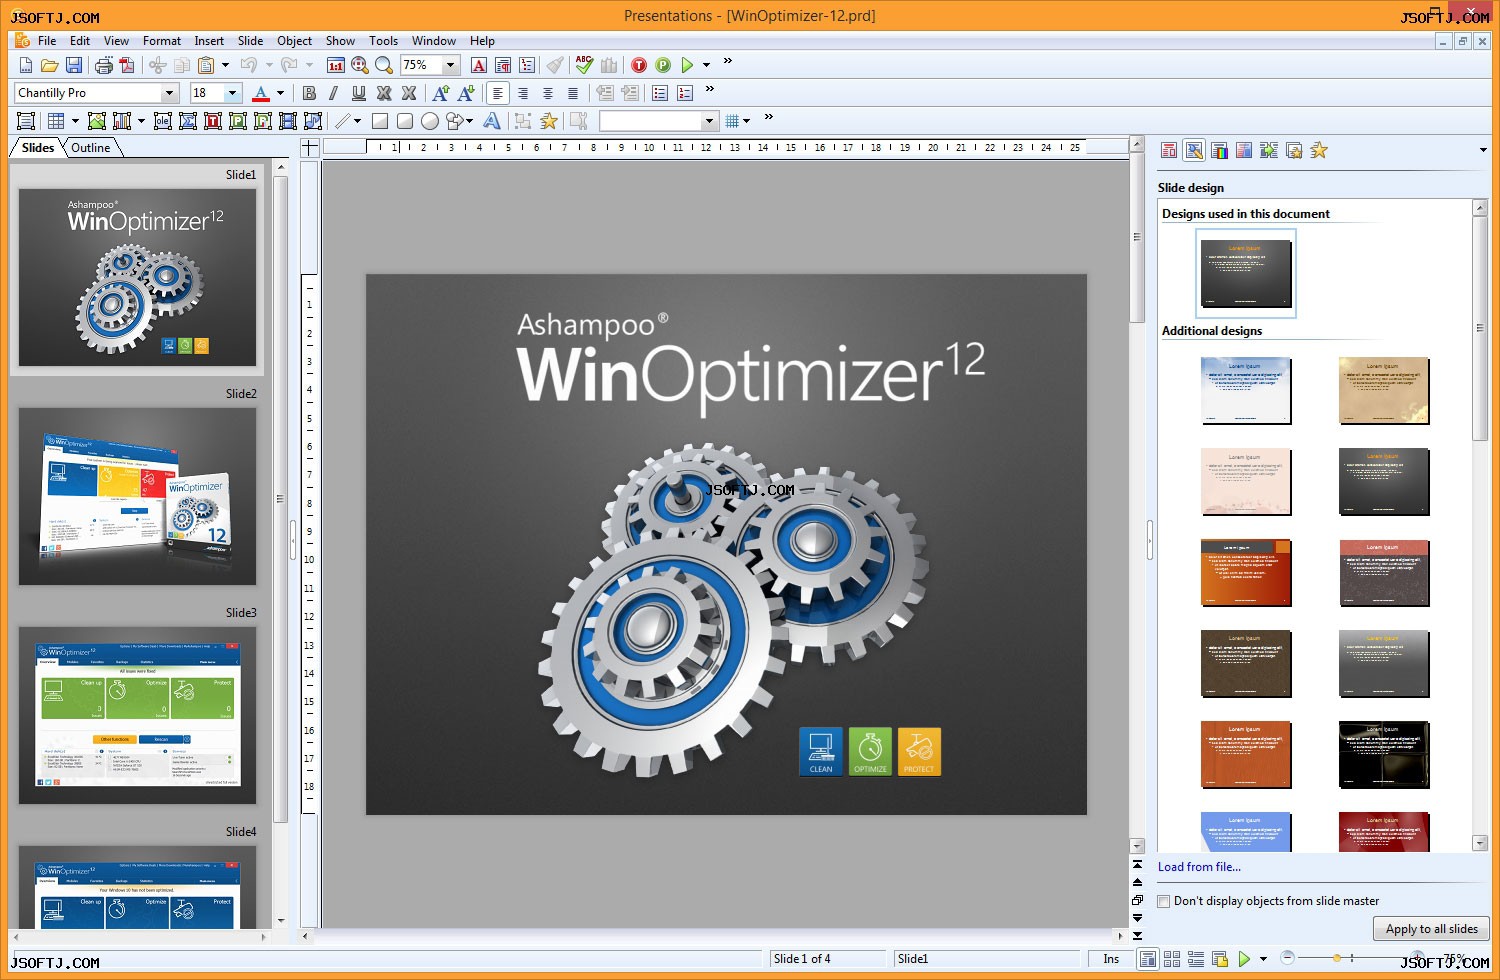Click the undo arrow button
This screenshot has width=1500, height=980.
point(248,65)
